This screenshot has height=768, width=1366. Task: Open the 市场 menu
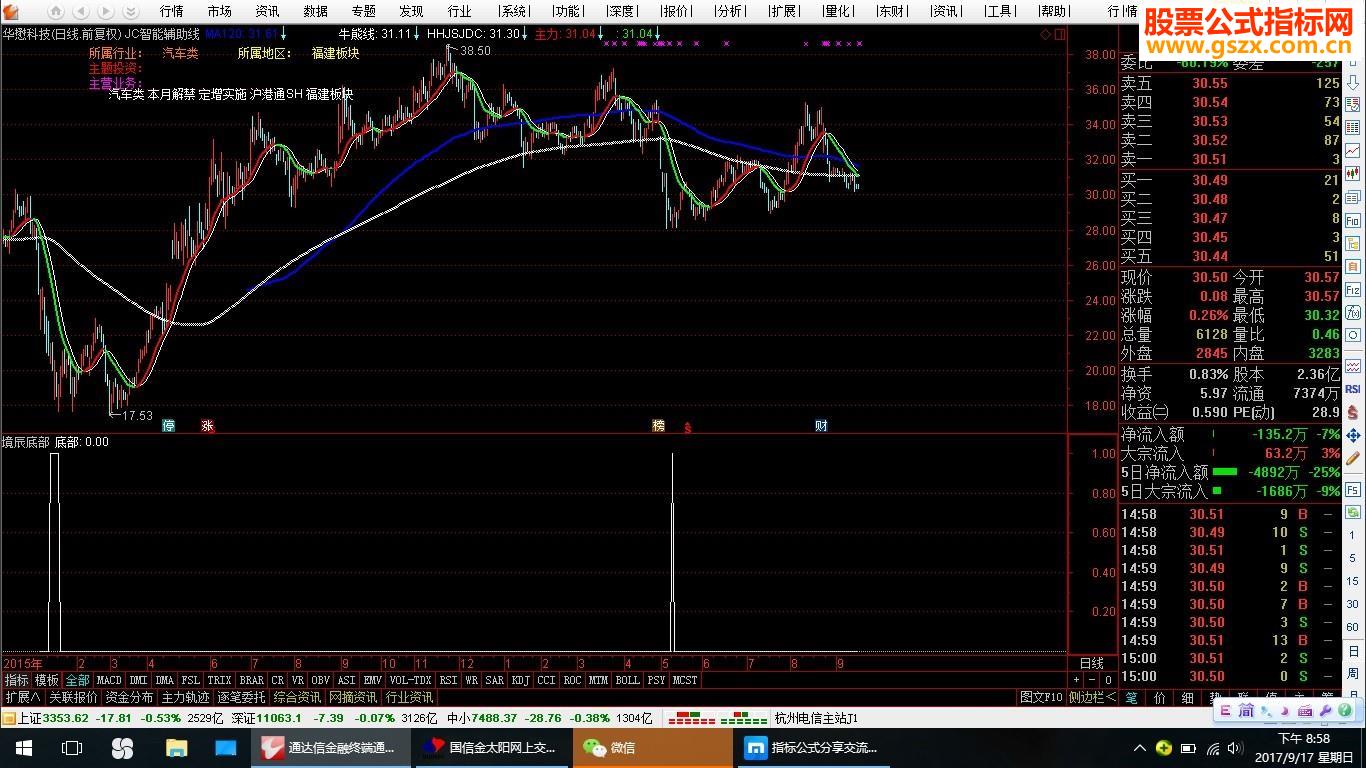point(220,11)
